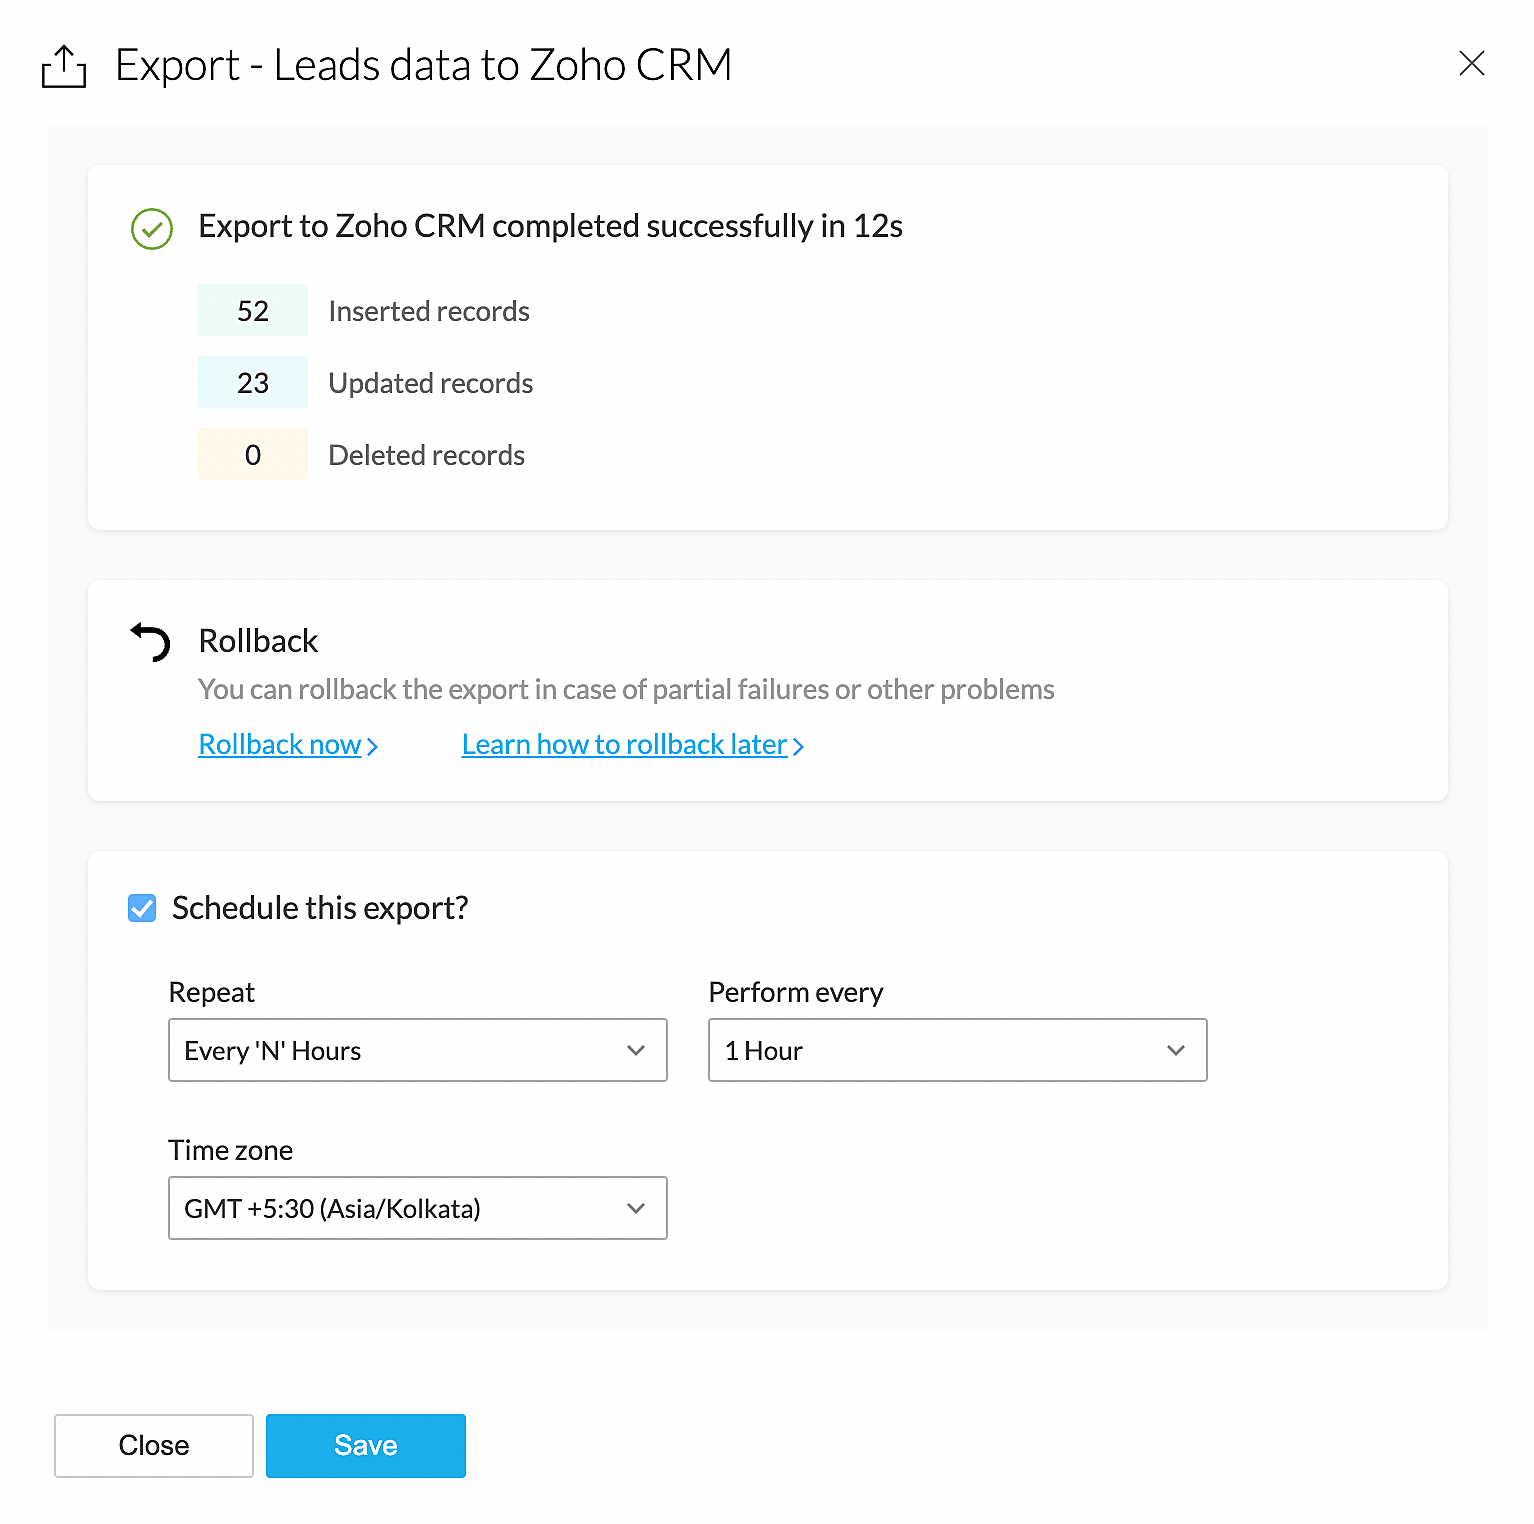Viewport: 1534px width, 1524px height.
Task: Click the 23 updated records count badge
Action: [x=253, y=383]
